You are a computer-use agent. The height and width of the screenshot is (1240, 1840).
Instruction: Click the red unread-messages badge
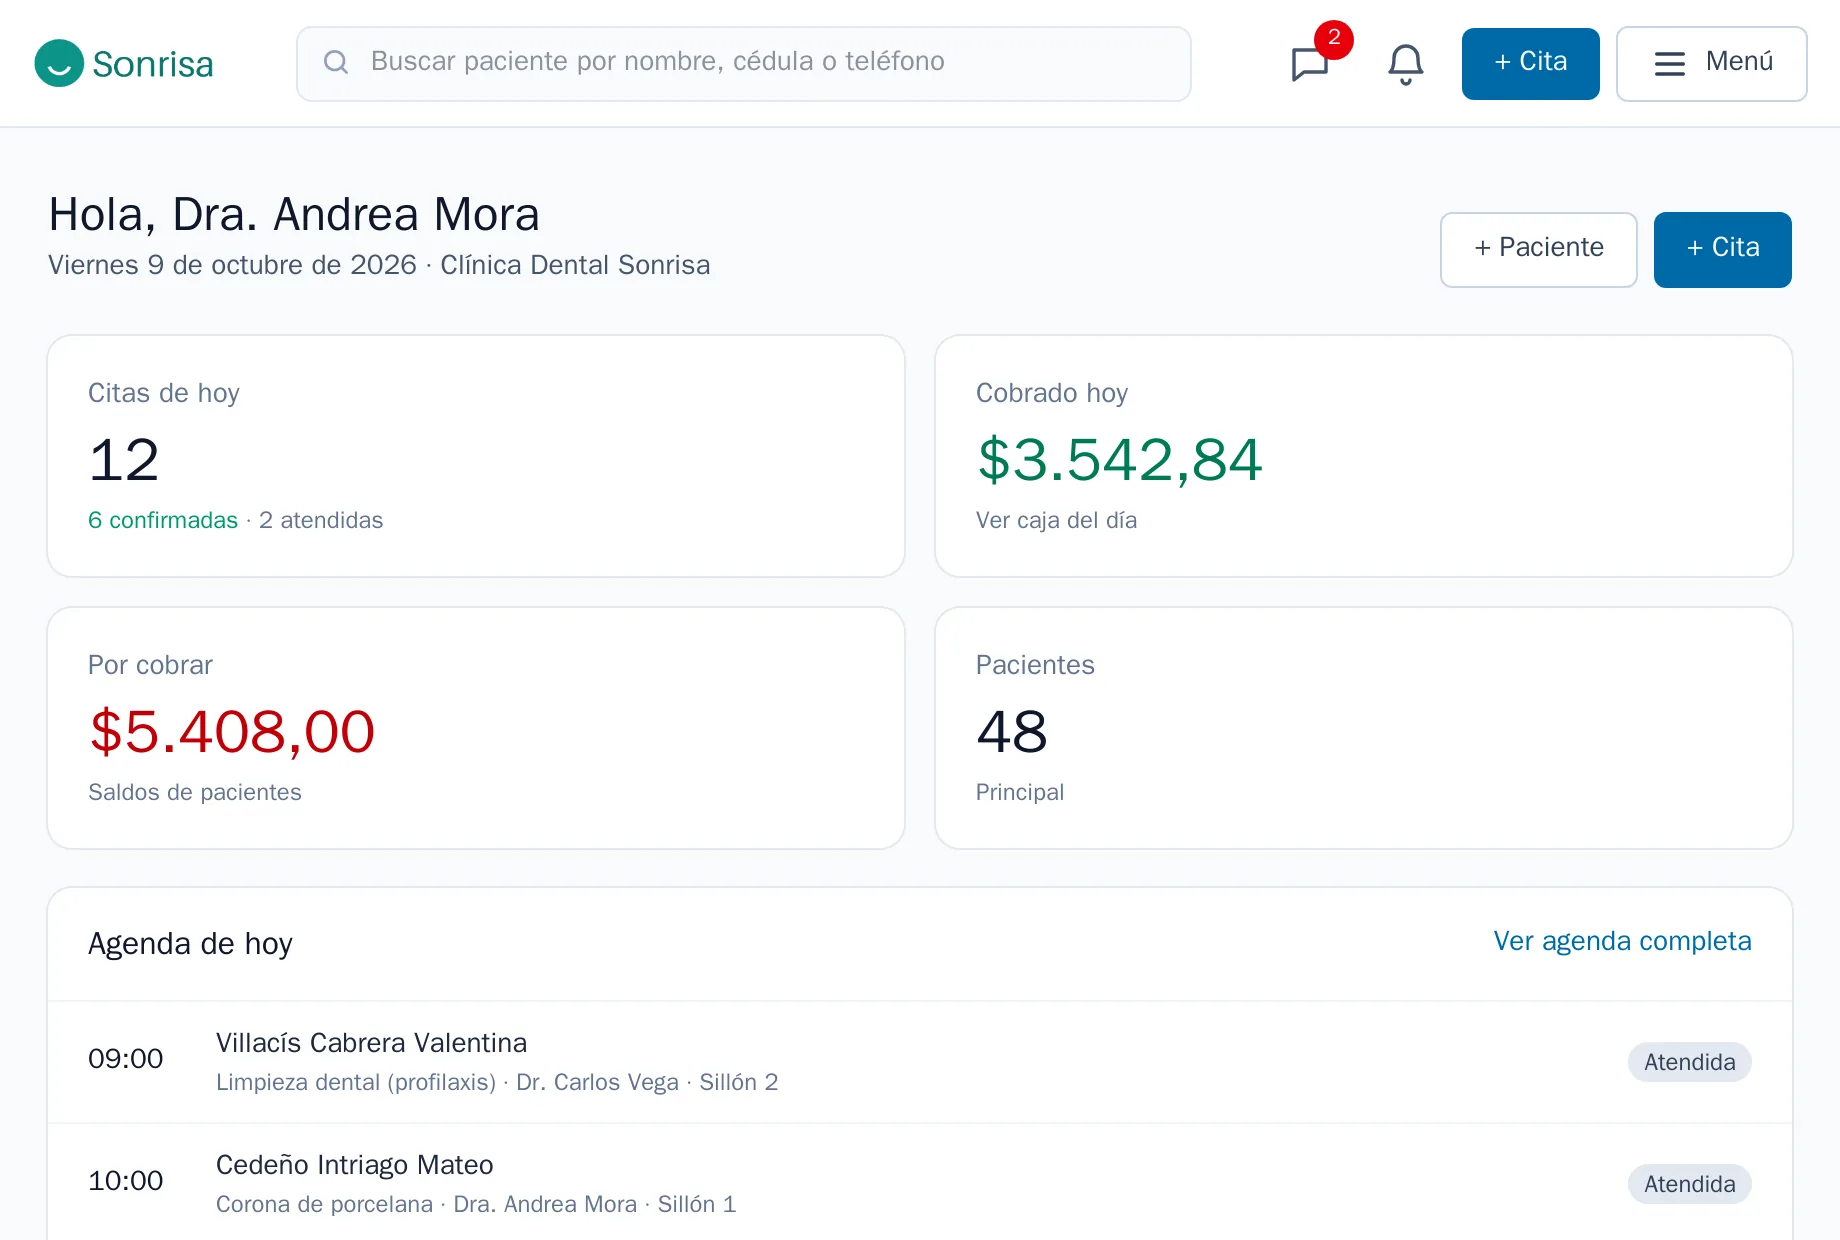coord(1334,39)
